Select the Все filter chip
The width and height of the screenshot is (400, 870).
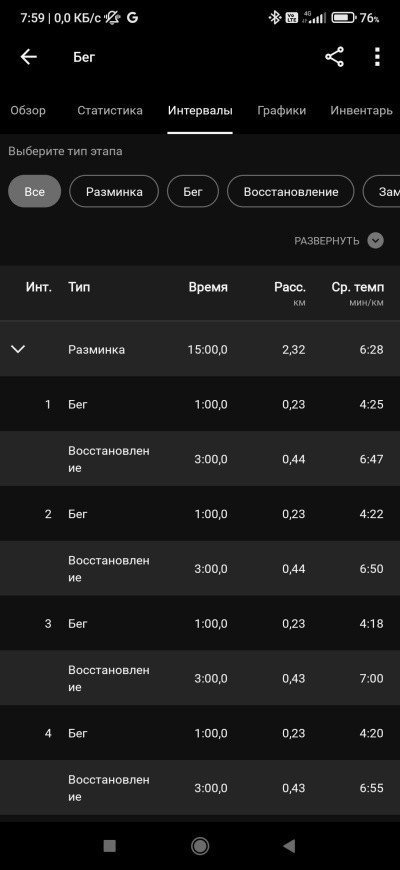(x=34, y=191)
